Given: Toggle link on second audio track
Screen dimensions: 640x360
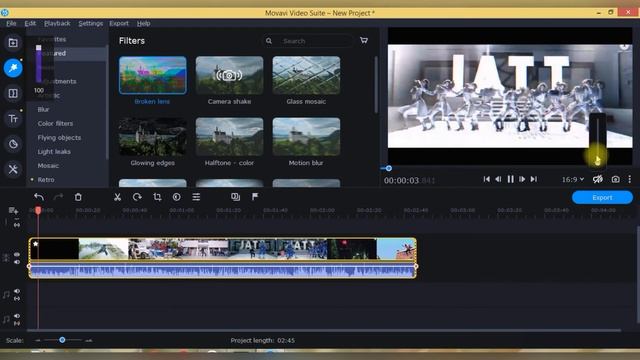Looking at the screenshot, I should pyautogui.click(x=17, y=324).
